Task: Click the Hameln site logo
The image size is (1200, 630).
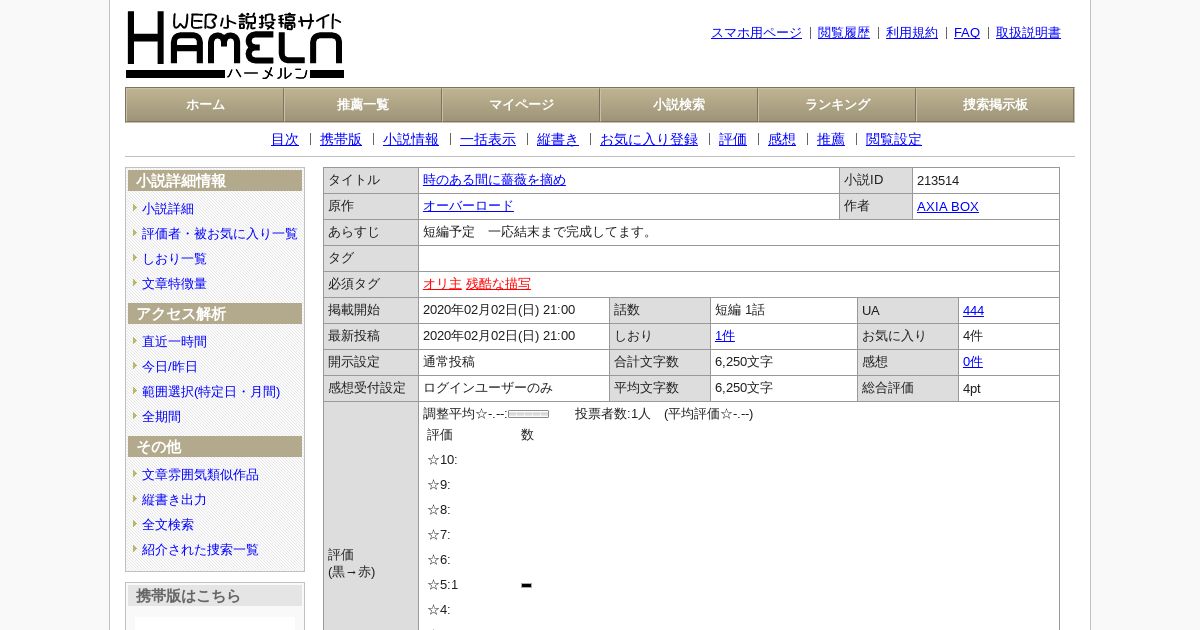Action: click(x=235, y=45)
